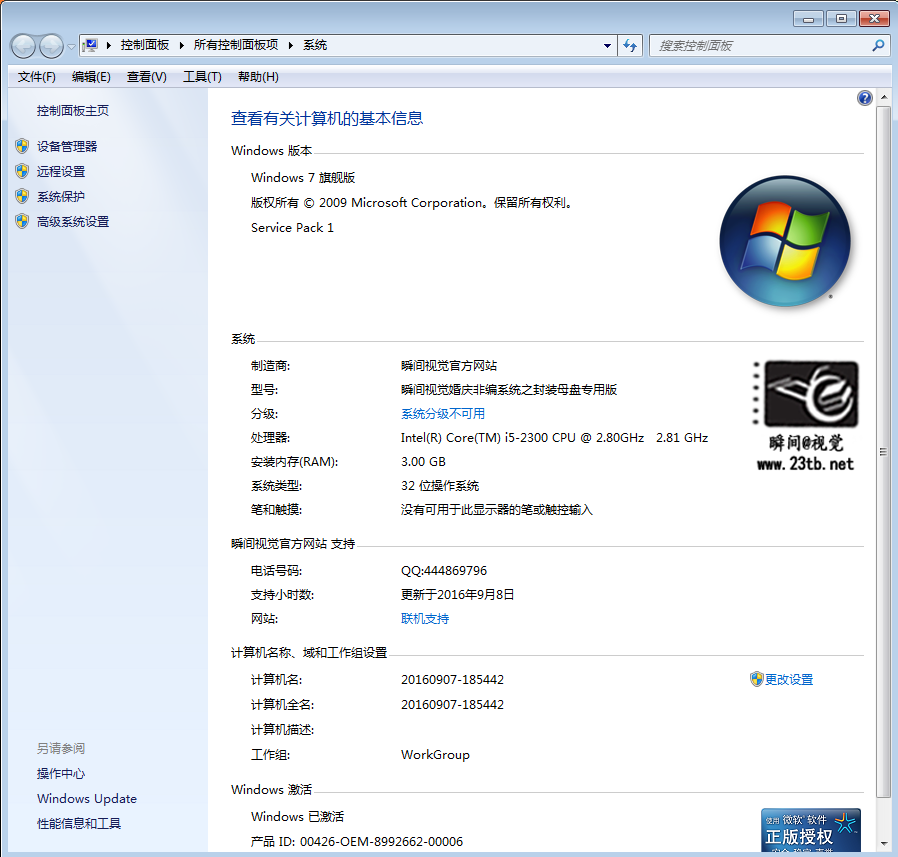The height and width of the screenshot is (857, 898).
Task: Click the computer full name value beside 计算机全名:
Action: [x=452, y=705]
